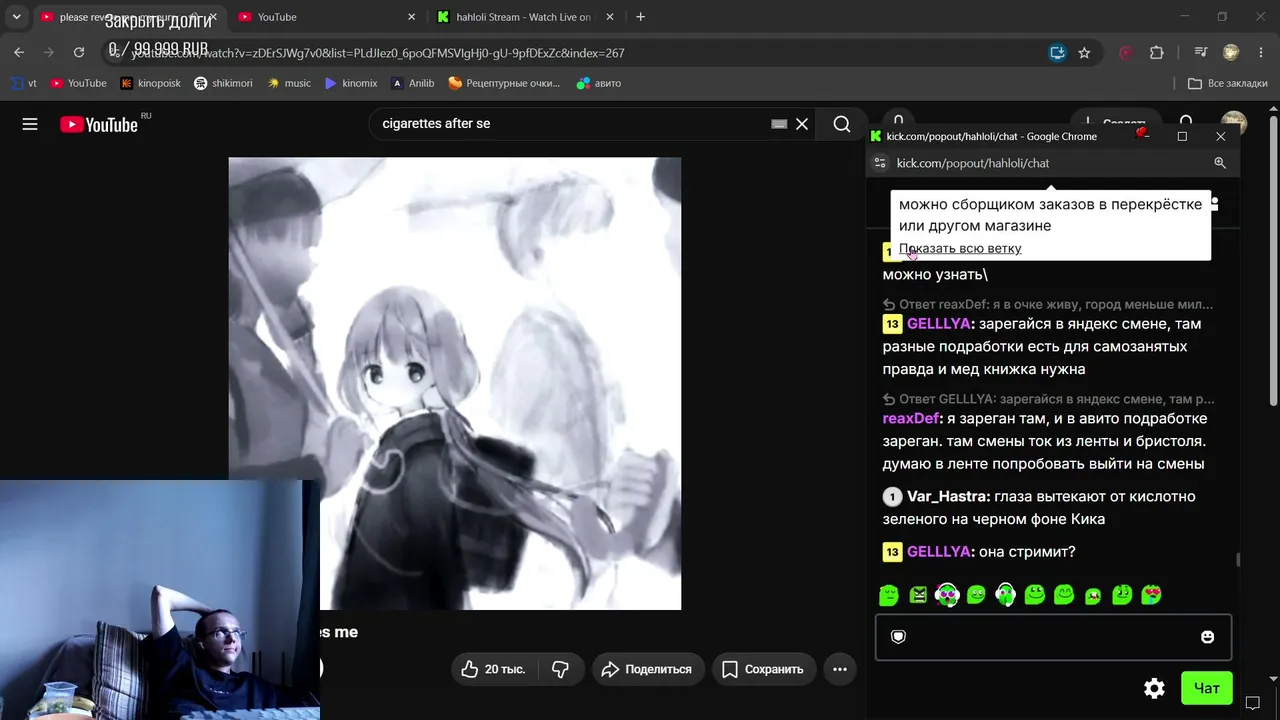This screenshot has height=720, width=1280.
Task: Click Var_Hastra username in chat
Action: pos(947,496)
